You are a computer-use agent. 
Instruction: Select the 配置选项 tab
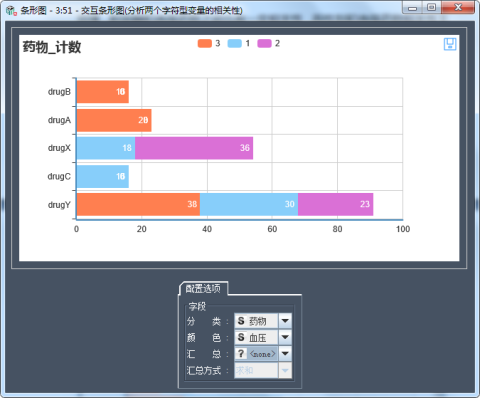[x=203, y=288]
